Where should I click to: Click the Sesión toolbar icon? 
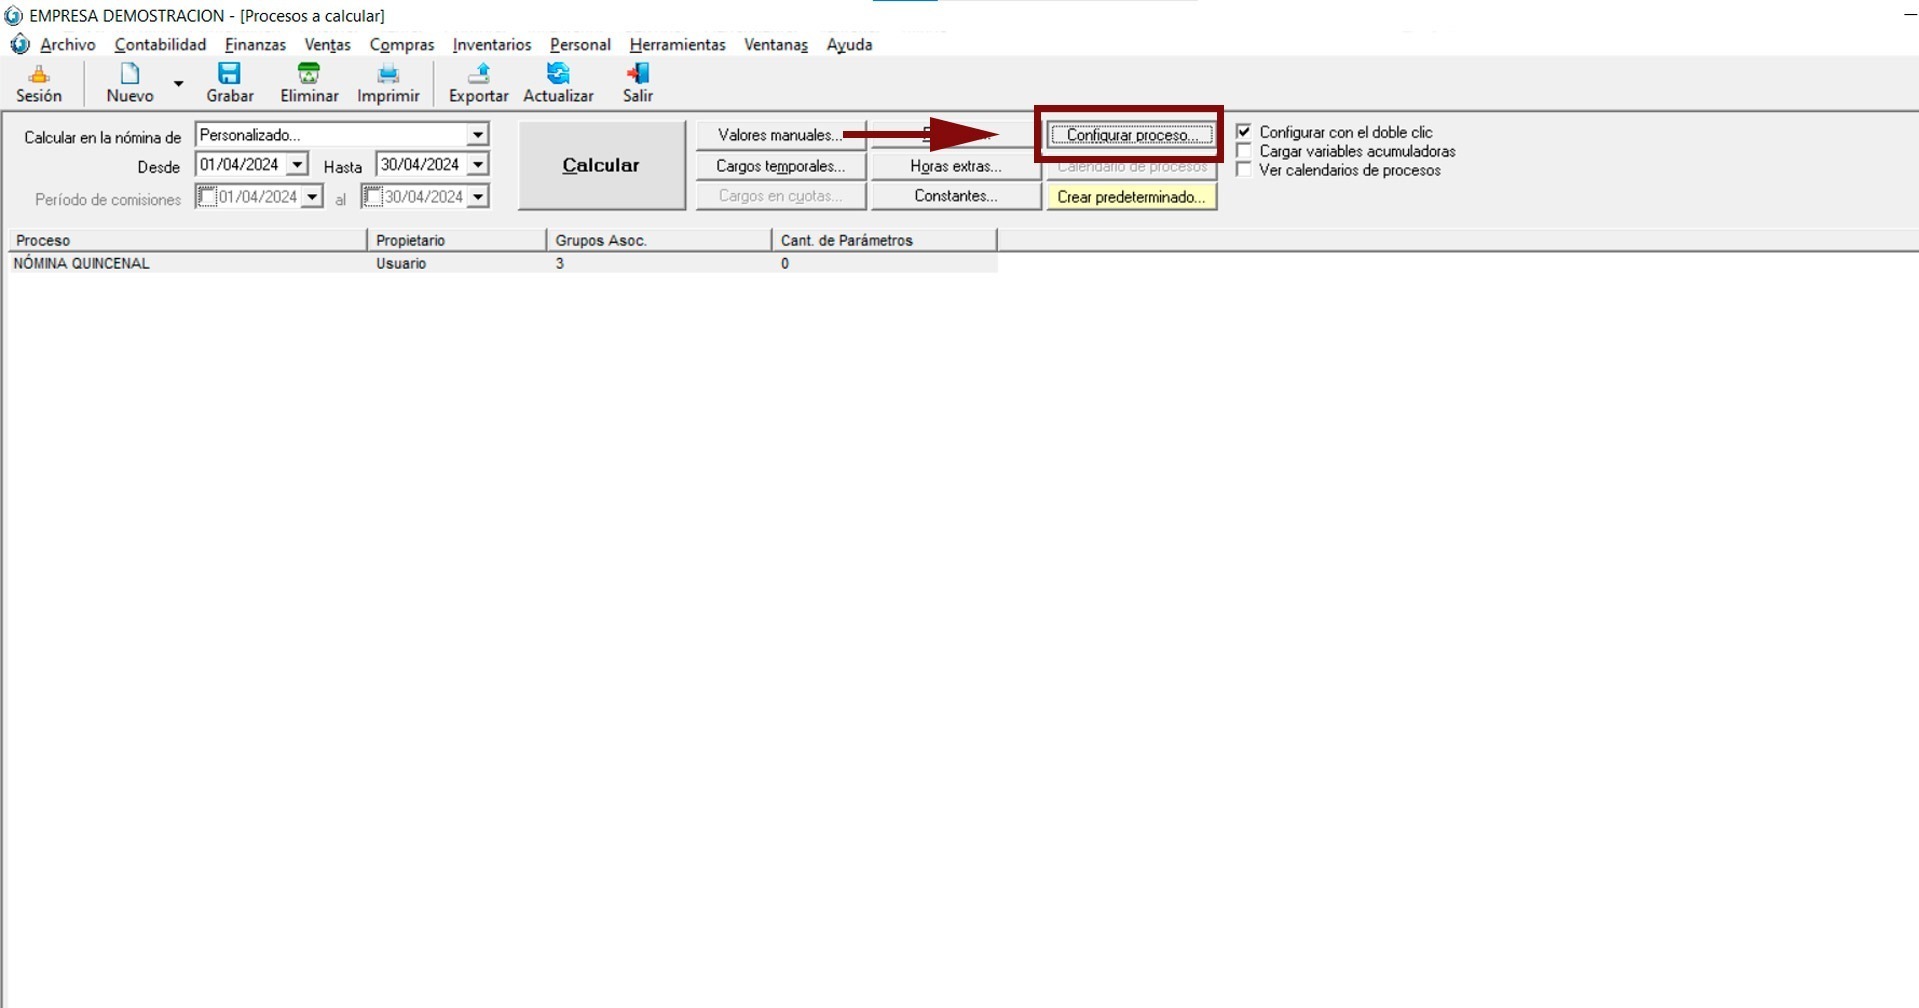pos(39,75)
